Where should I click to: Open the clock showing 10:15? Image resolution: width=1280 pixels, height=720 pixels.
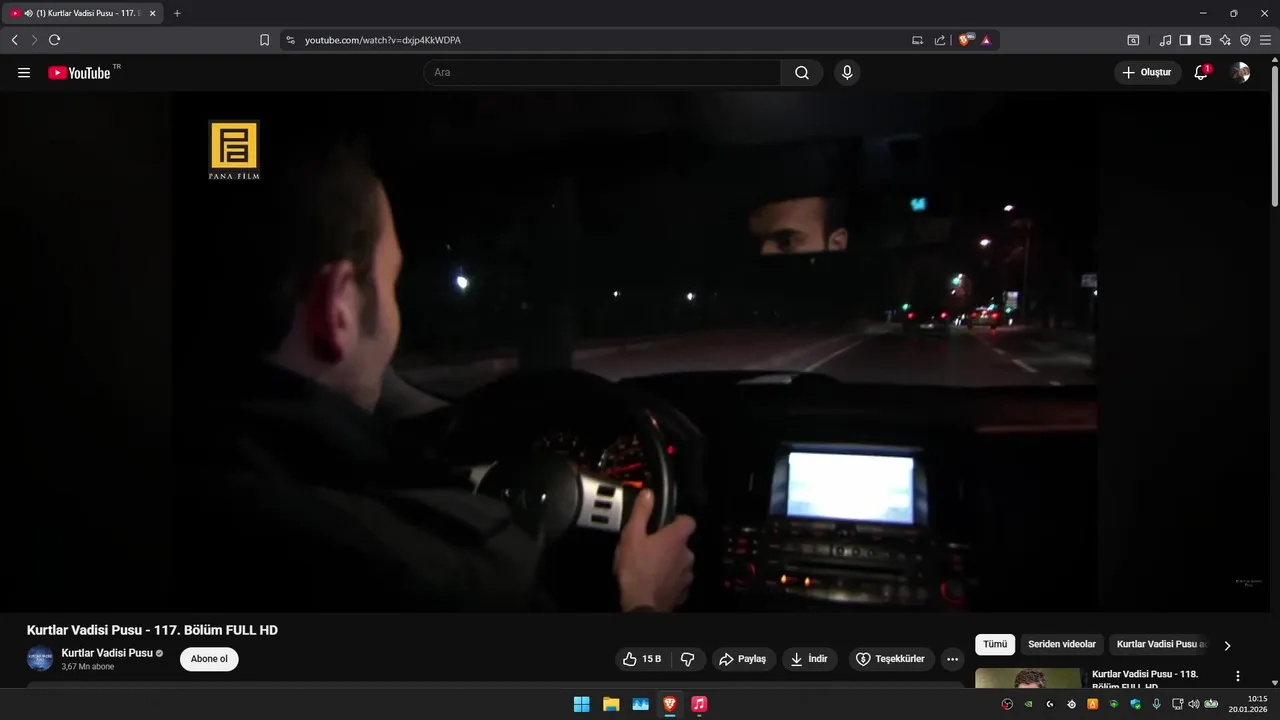(x=1249, y=704)
